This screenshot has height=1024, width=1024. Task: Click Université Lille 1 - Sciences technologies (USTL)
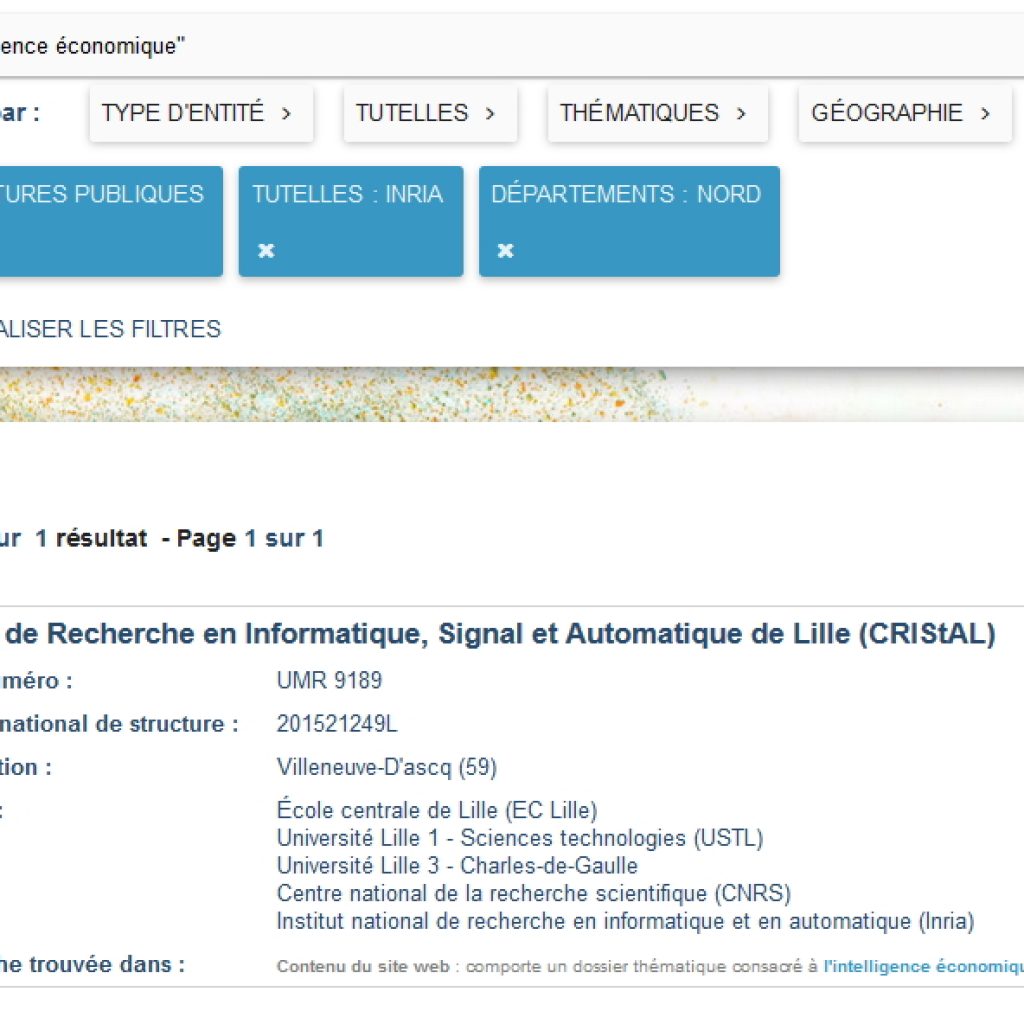(520, 838)
